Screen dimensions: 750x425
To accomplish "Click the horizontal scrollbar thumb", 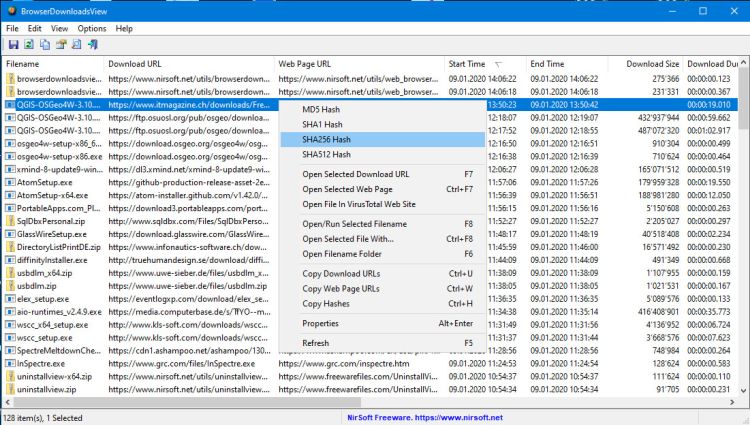I will [187, 402].
